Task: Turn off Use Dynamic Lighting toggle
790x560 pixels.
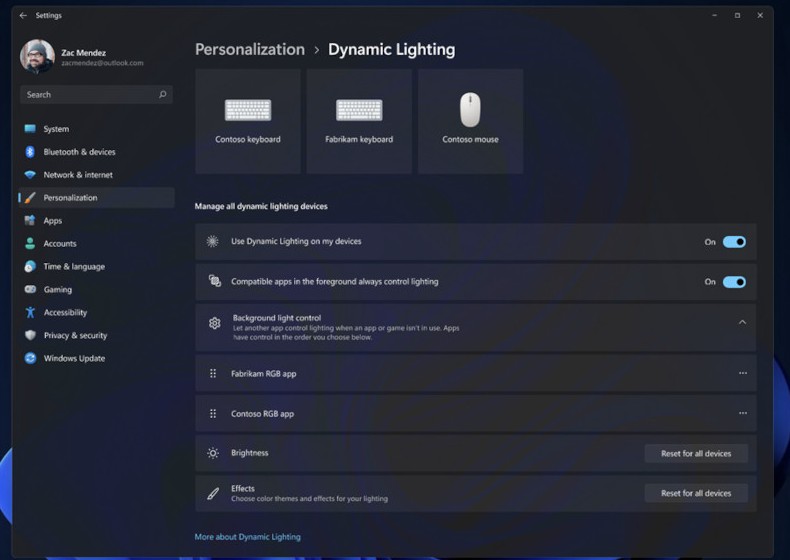Action: click(x=734, y=242)
